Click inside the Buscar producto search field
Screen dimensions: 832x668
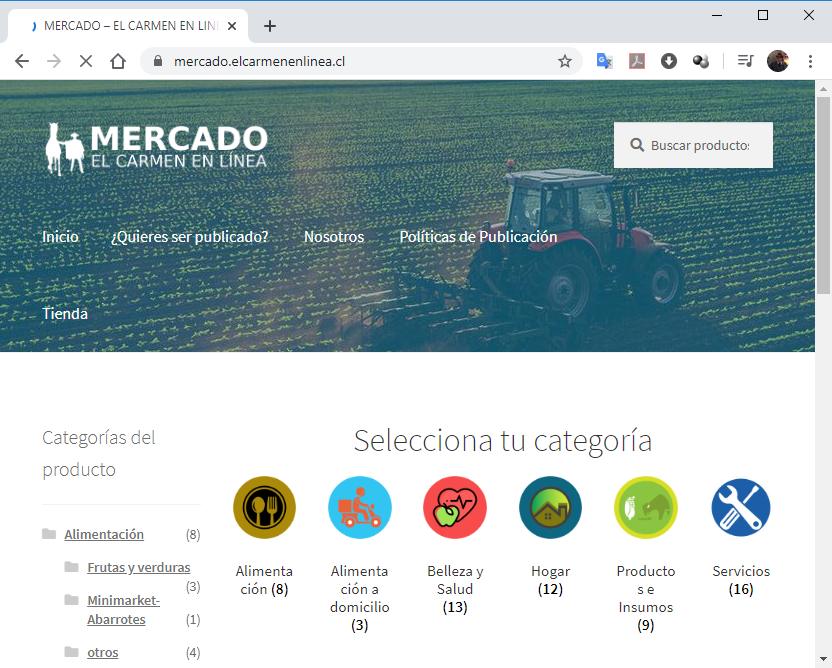(700, 144)
